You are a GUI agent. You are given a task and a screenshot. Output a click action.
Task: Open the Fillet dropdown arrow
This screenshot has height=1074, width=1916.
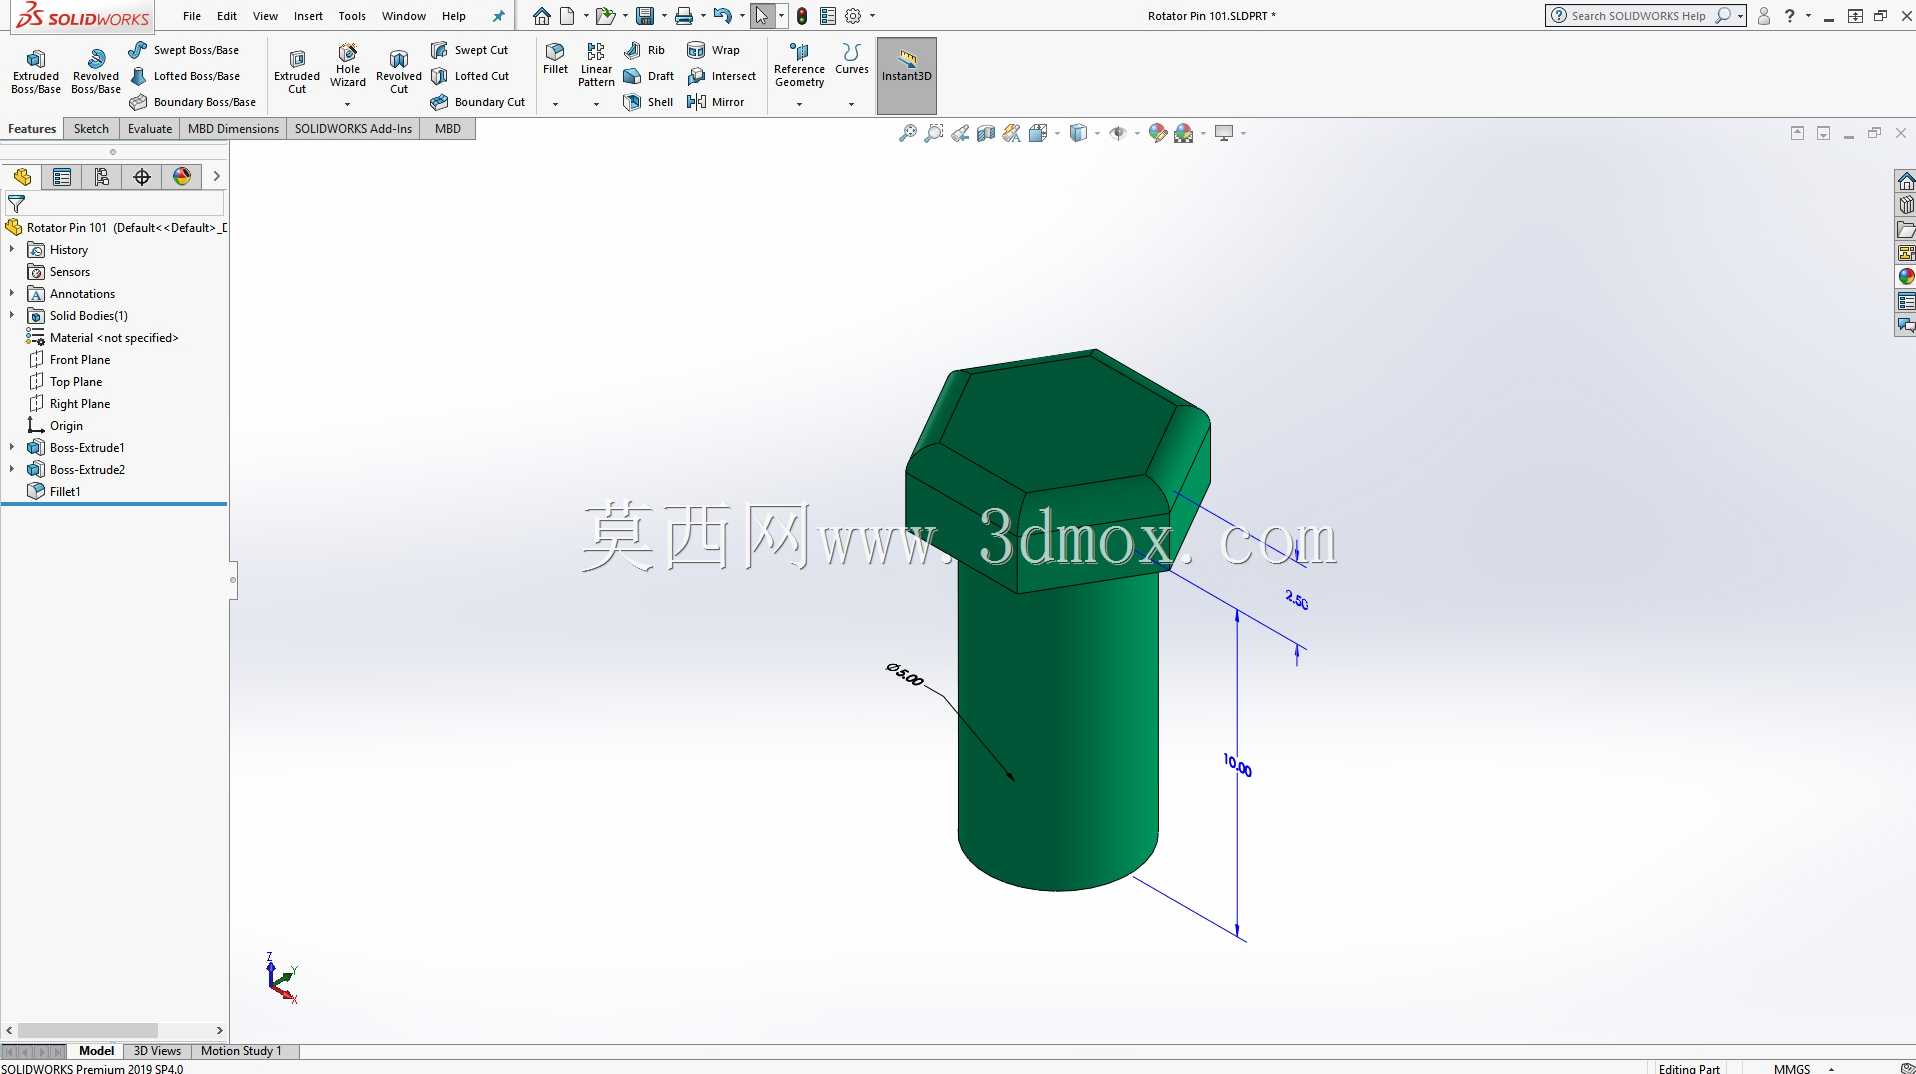[x=555, y=104]
